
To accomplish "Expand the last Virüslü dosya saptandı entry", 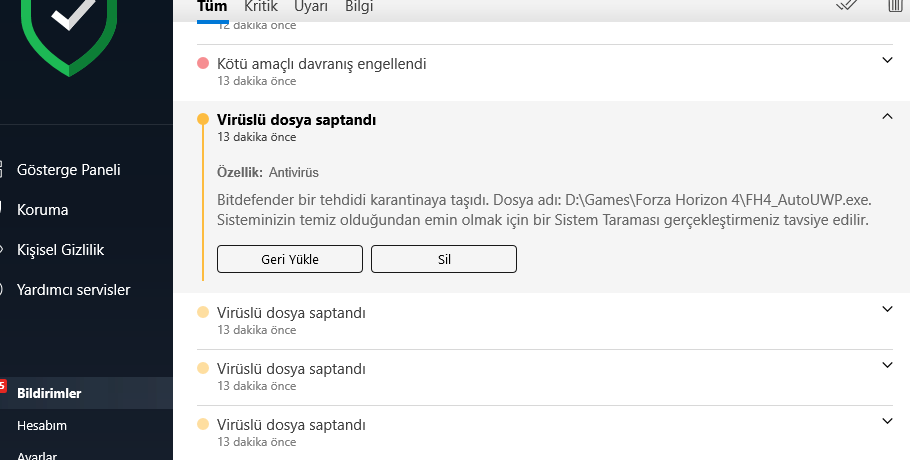I will point(887,421).
